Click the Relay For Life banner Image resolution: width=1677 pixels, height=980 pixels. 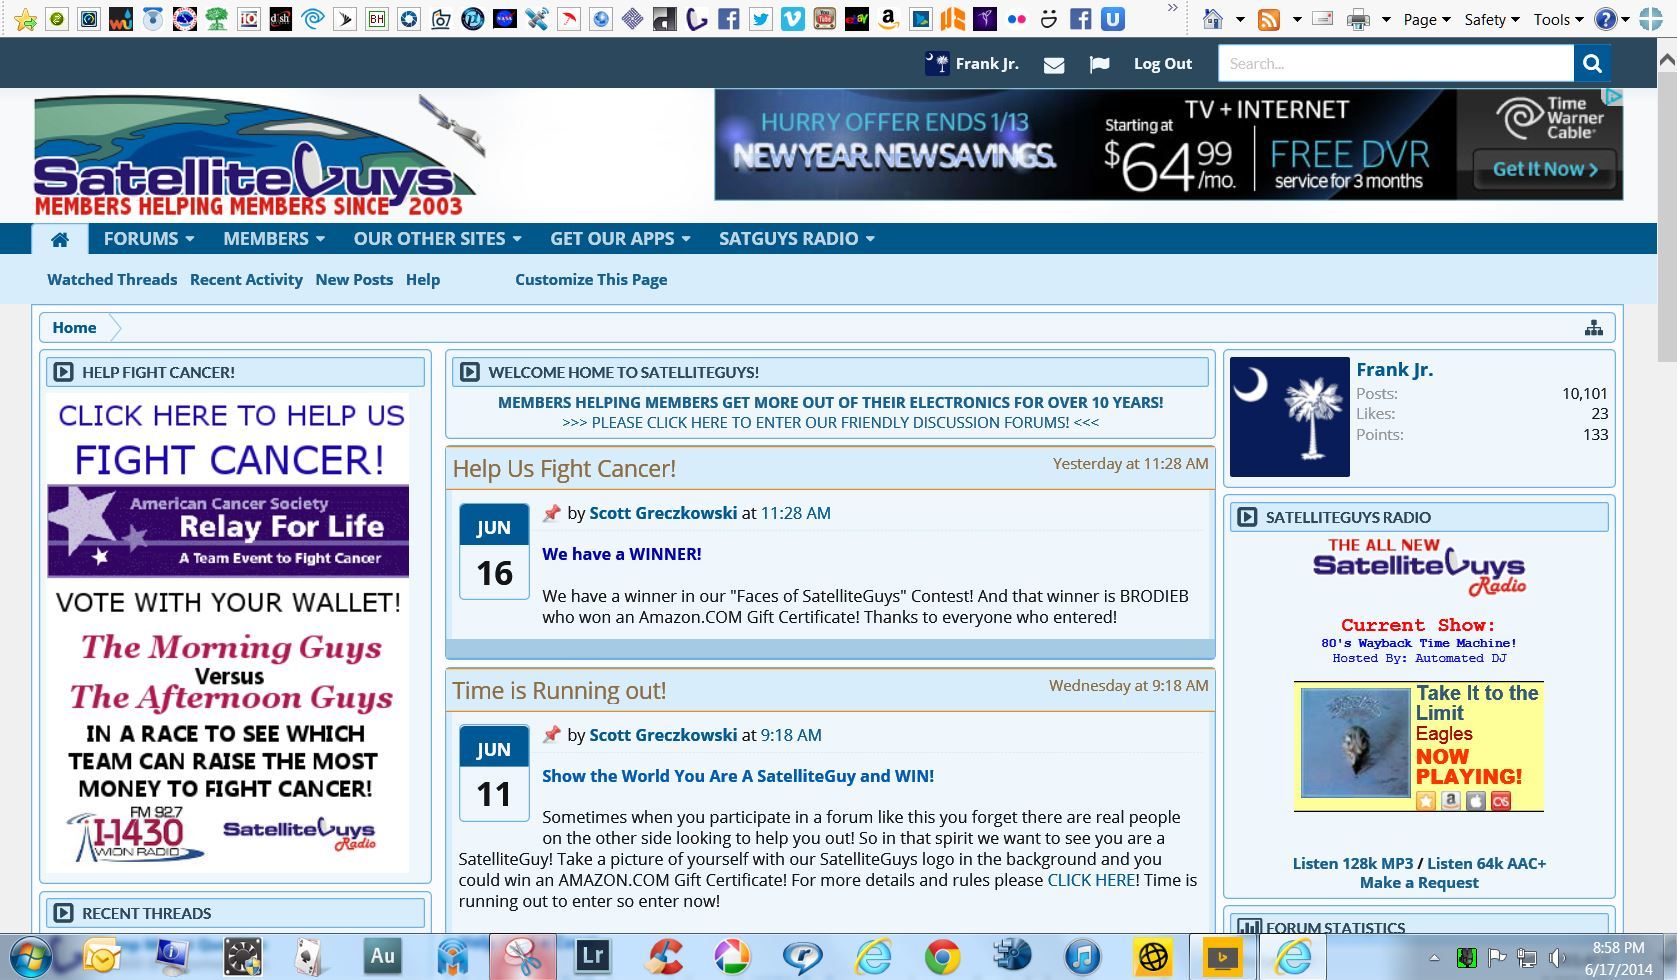228,531
